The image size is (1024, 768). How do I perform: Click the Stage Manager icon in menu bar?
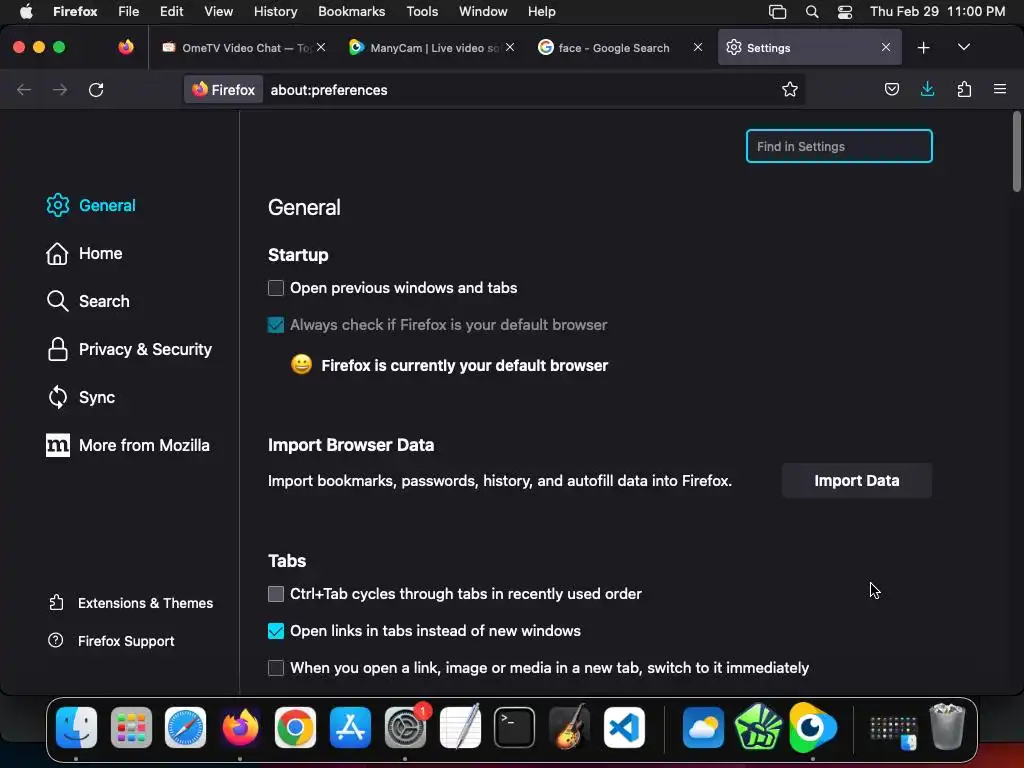[x=777, y=12]
